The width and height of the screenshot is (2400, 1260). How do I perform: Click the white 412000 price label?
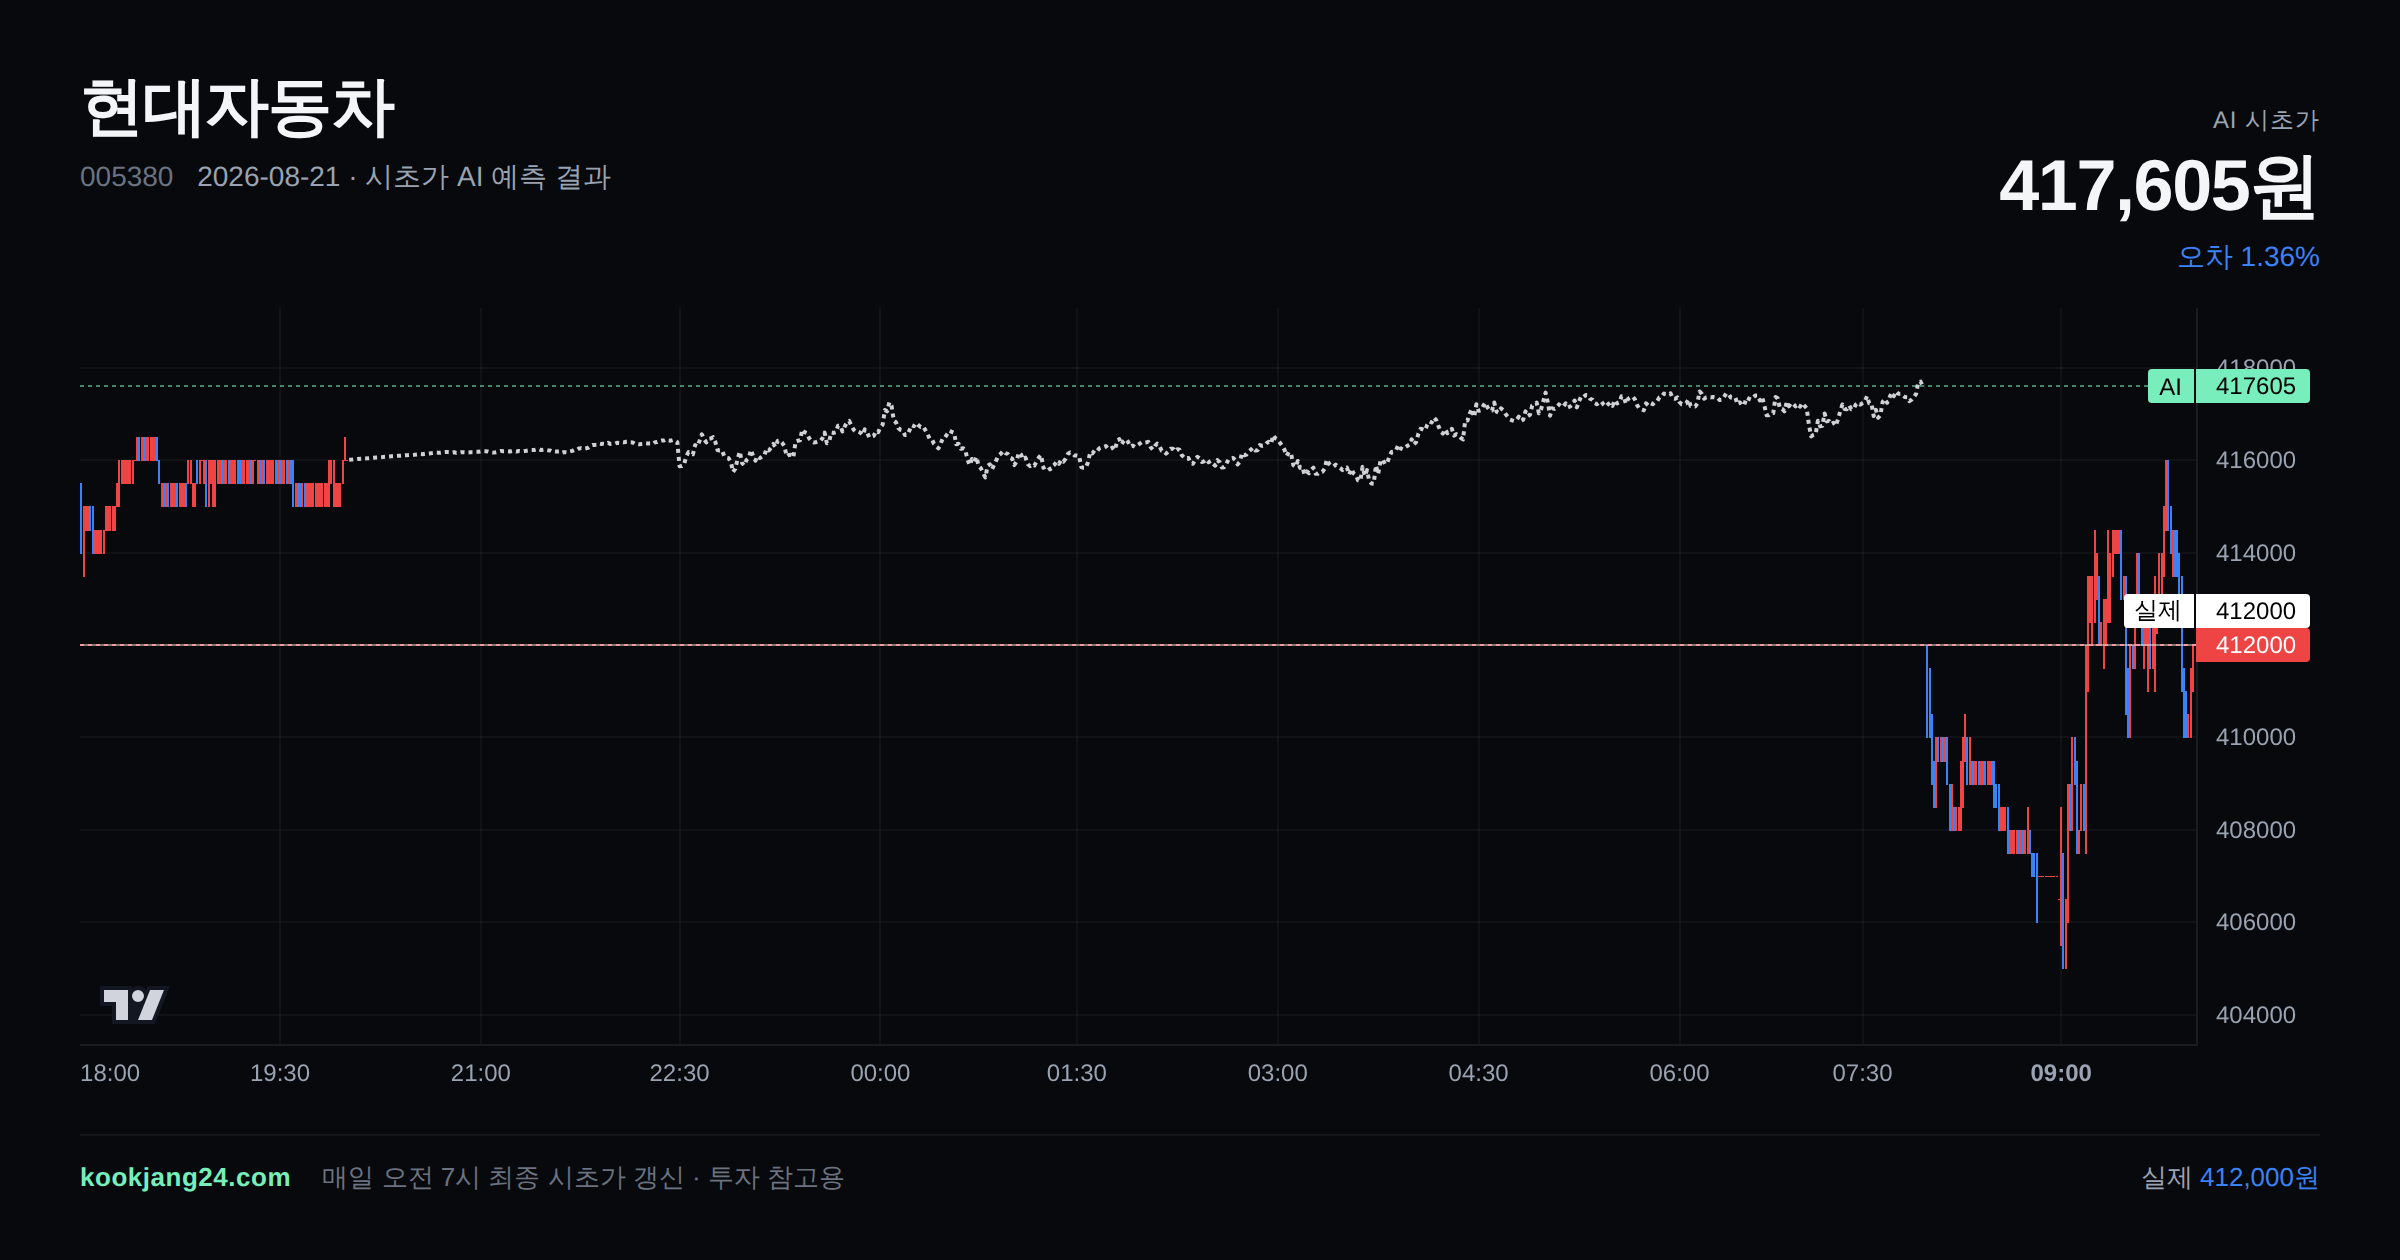coord(2253,611)
